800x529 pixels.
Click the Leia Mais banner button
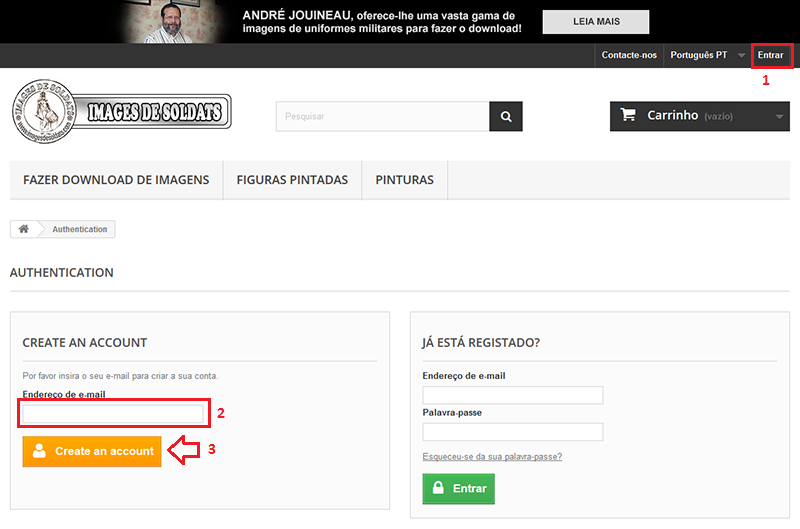(596, 21)
